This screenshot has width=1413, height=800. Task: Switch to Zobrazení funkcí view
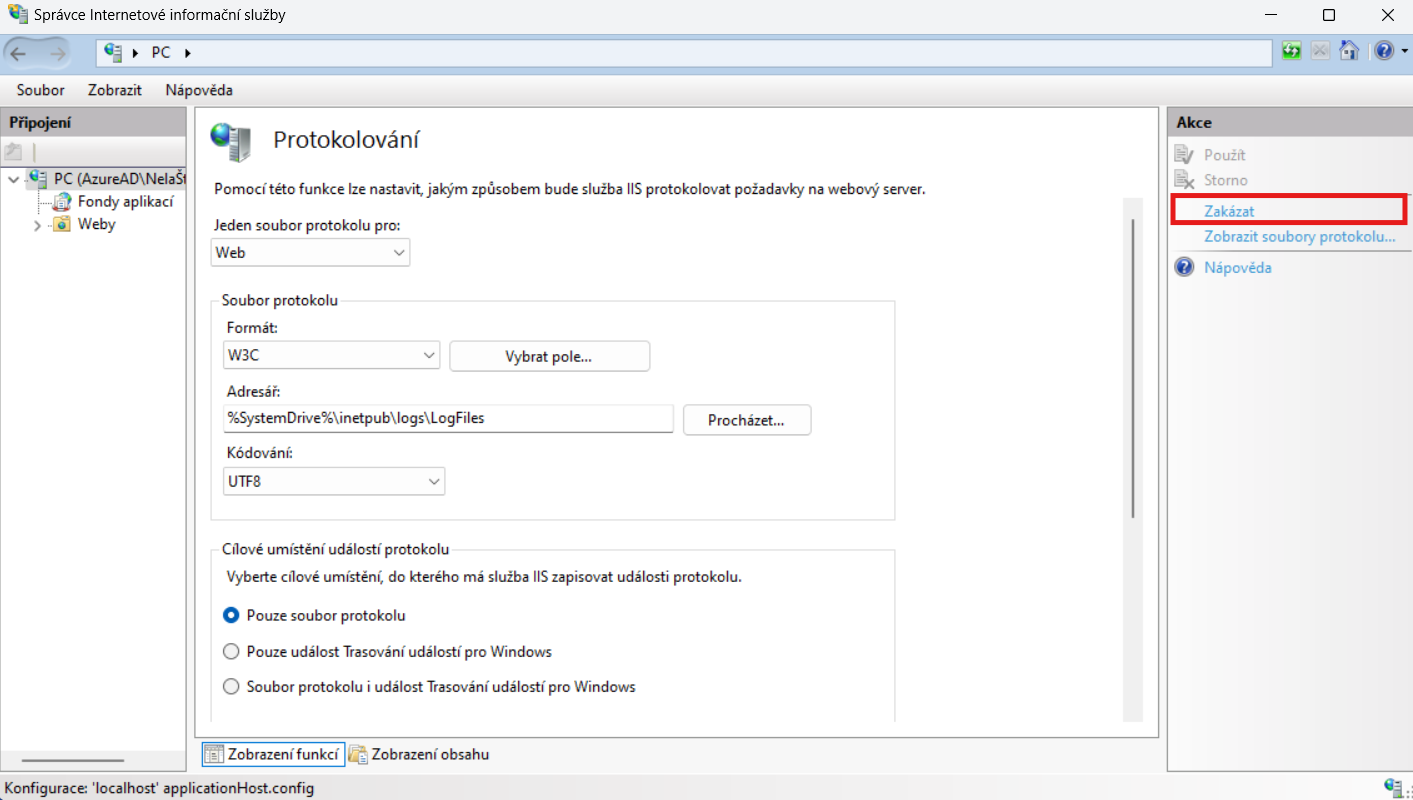274,754
